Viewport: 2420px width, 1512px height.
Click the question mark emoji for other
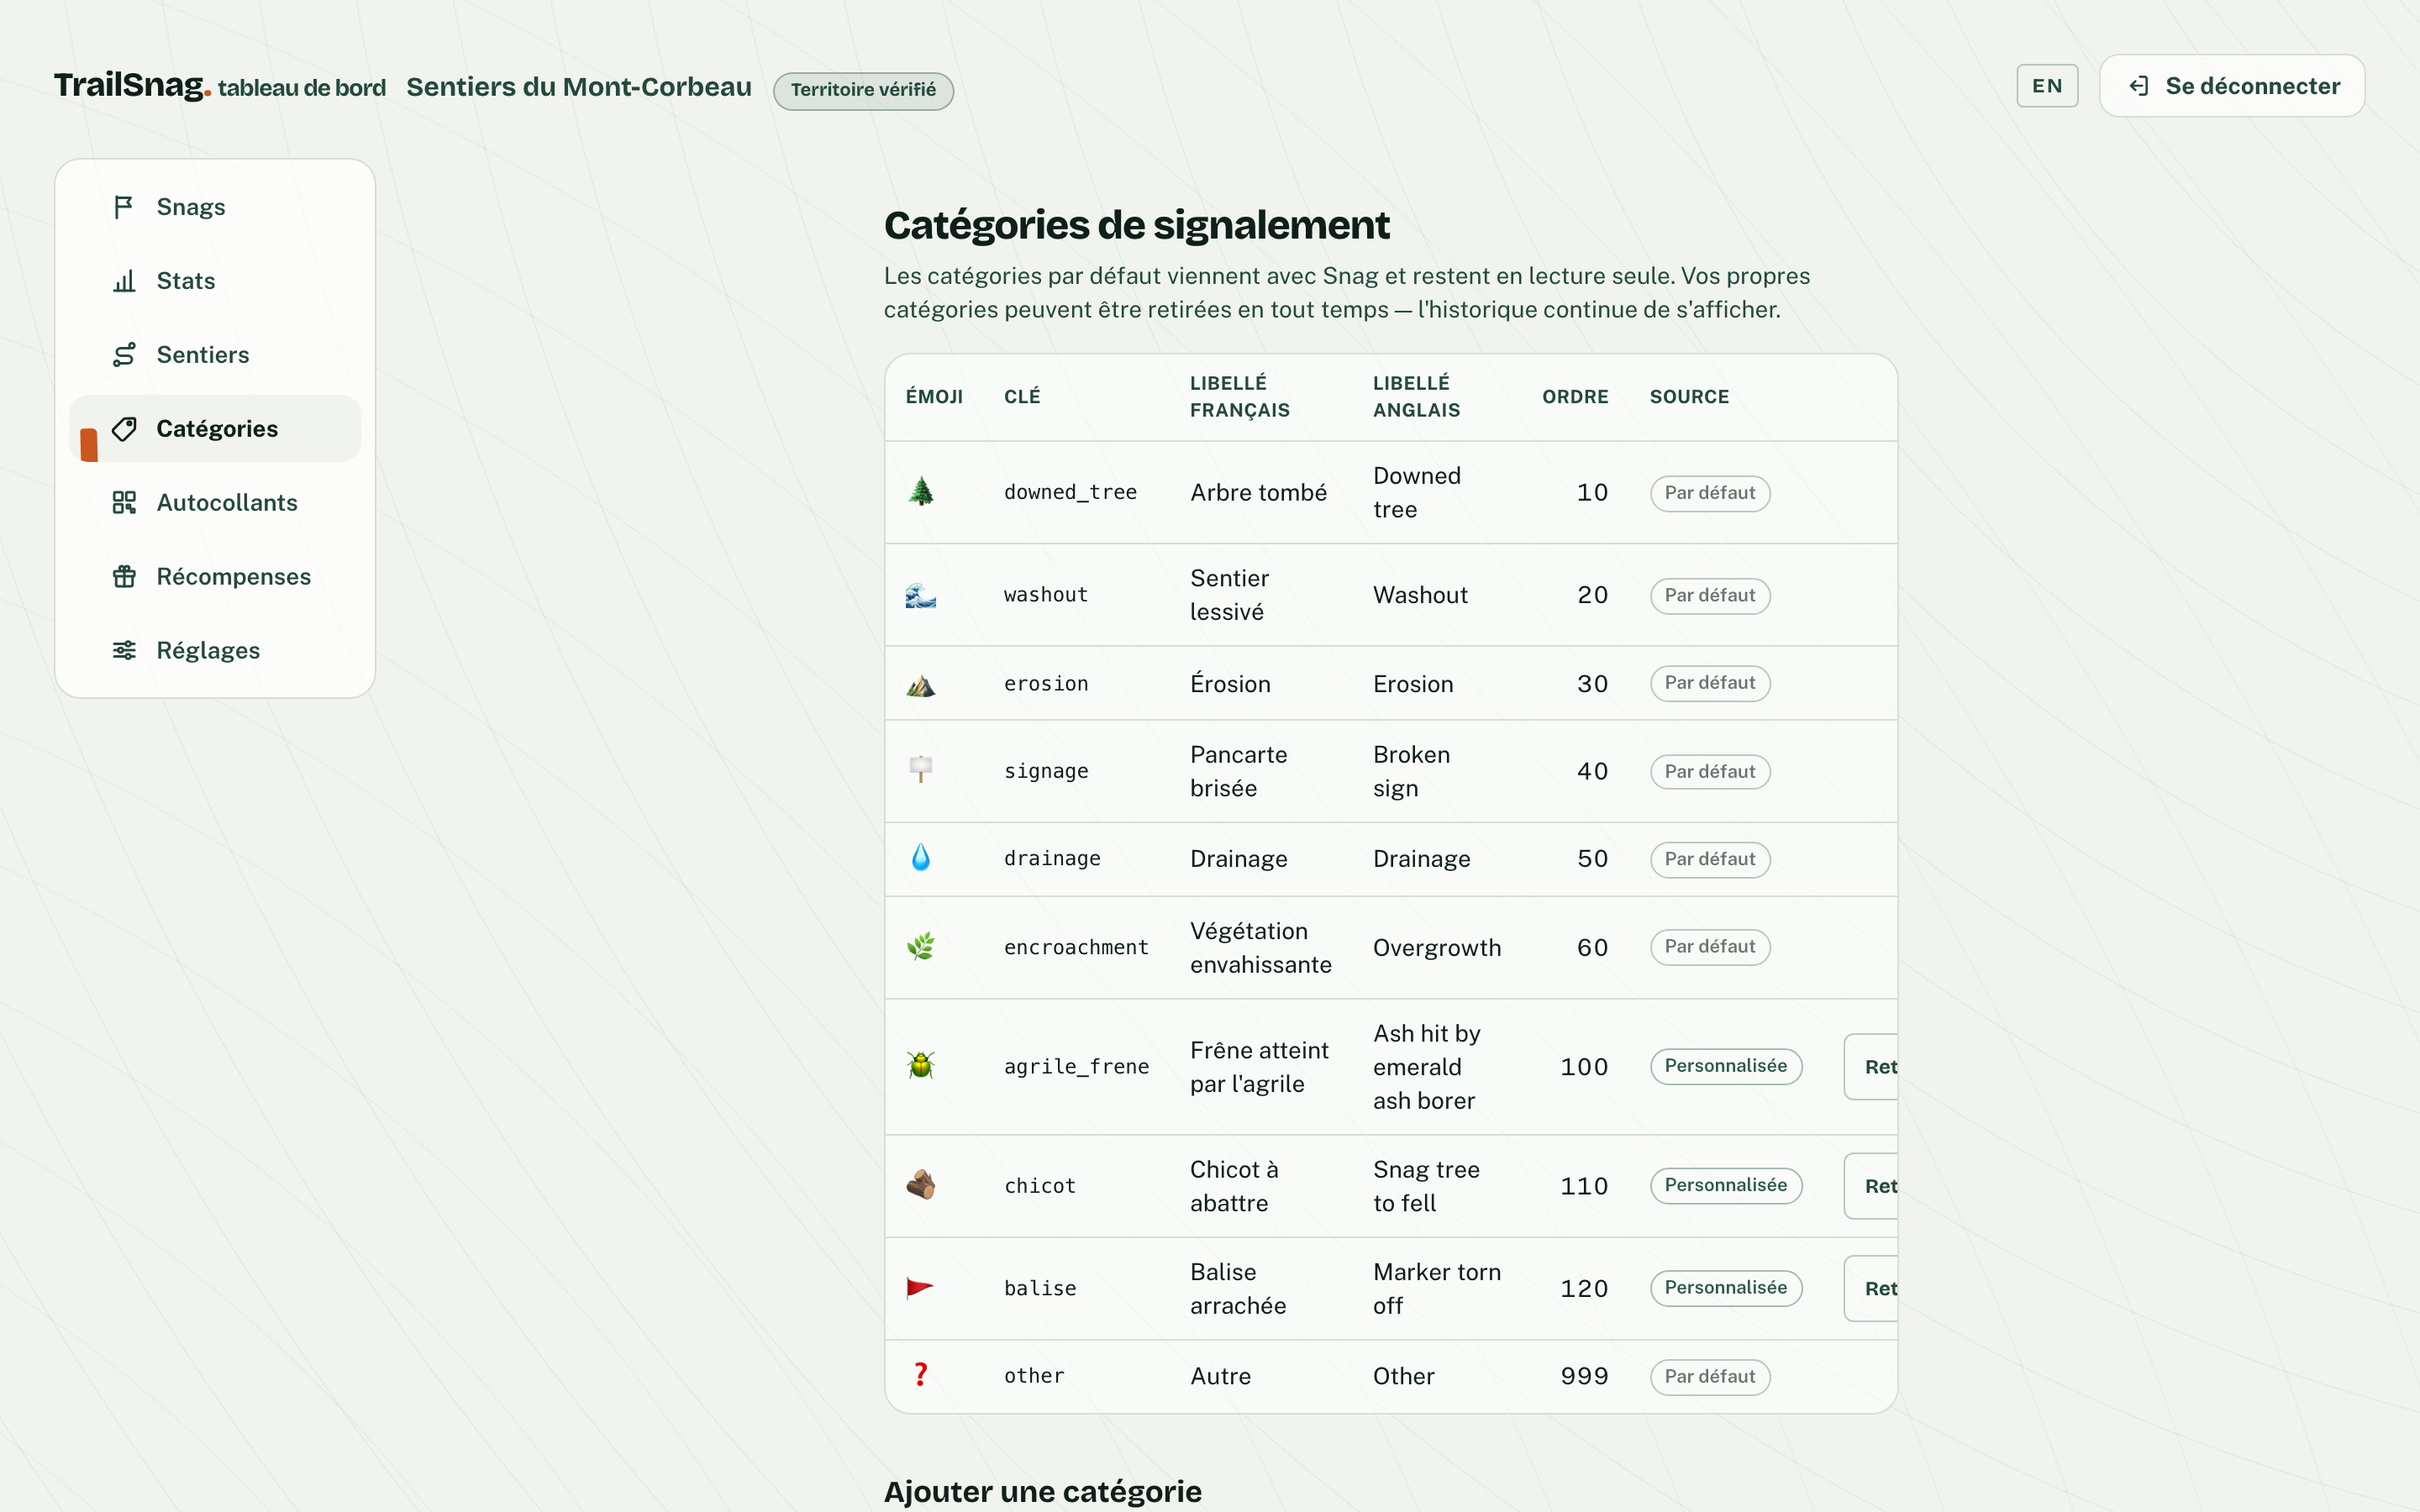921,1375
